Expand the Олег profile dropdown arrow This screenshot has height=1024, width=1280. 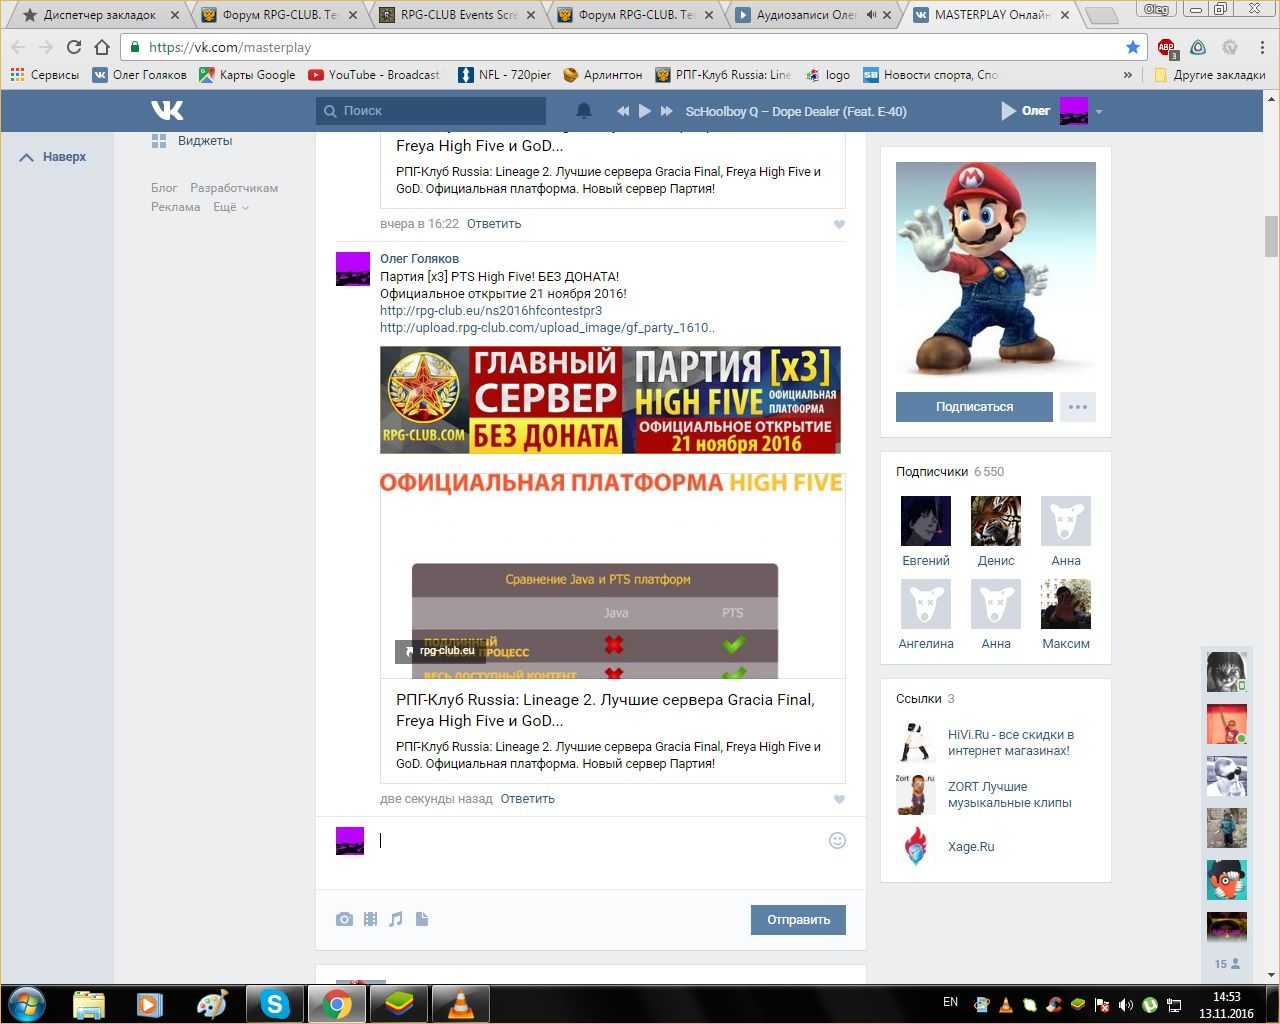[x=1098, y=112]
